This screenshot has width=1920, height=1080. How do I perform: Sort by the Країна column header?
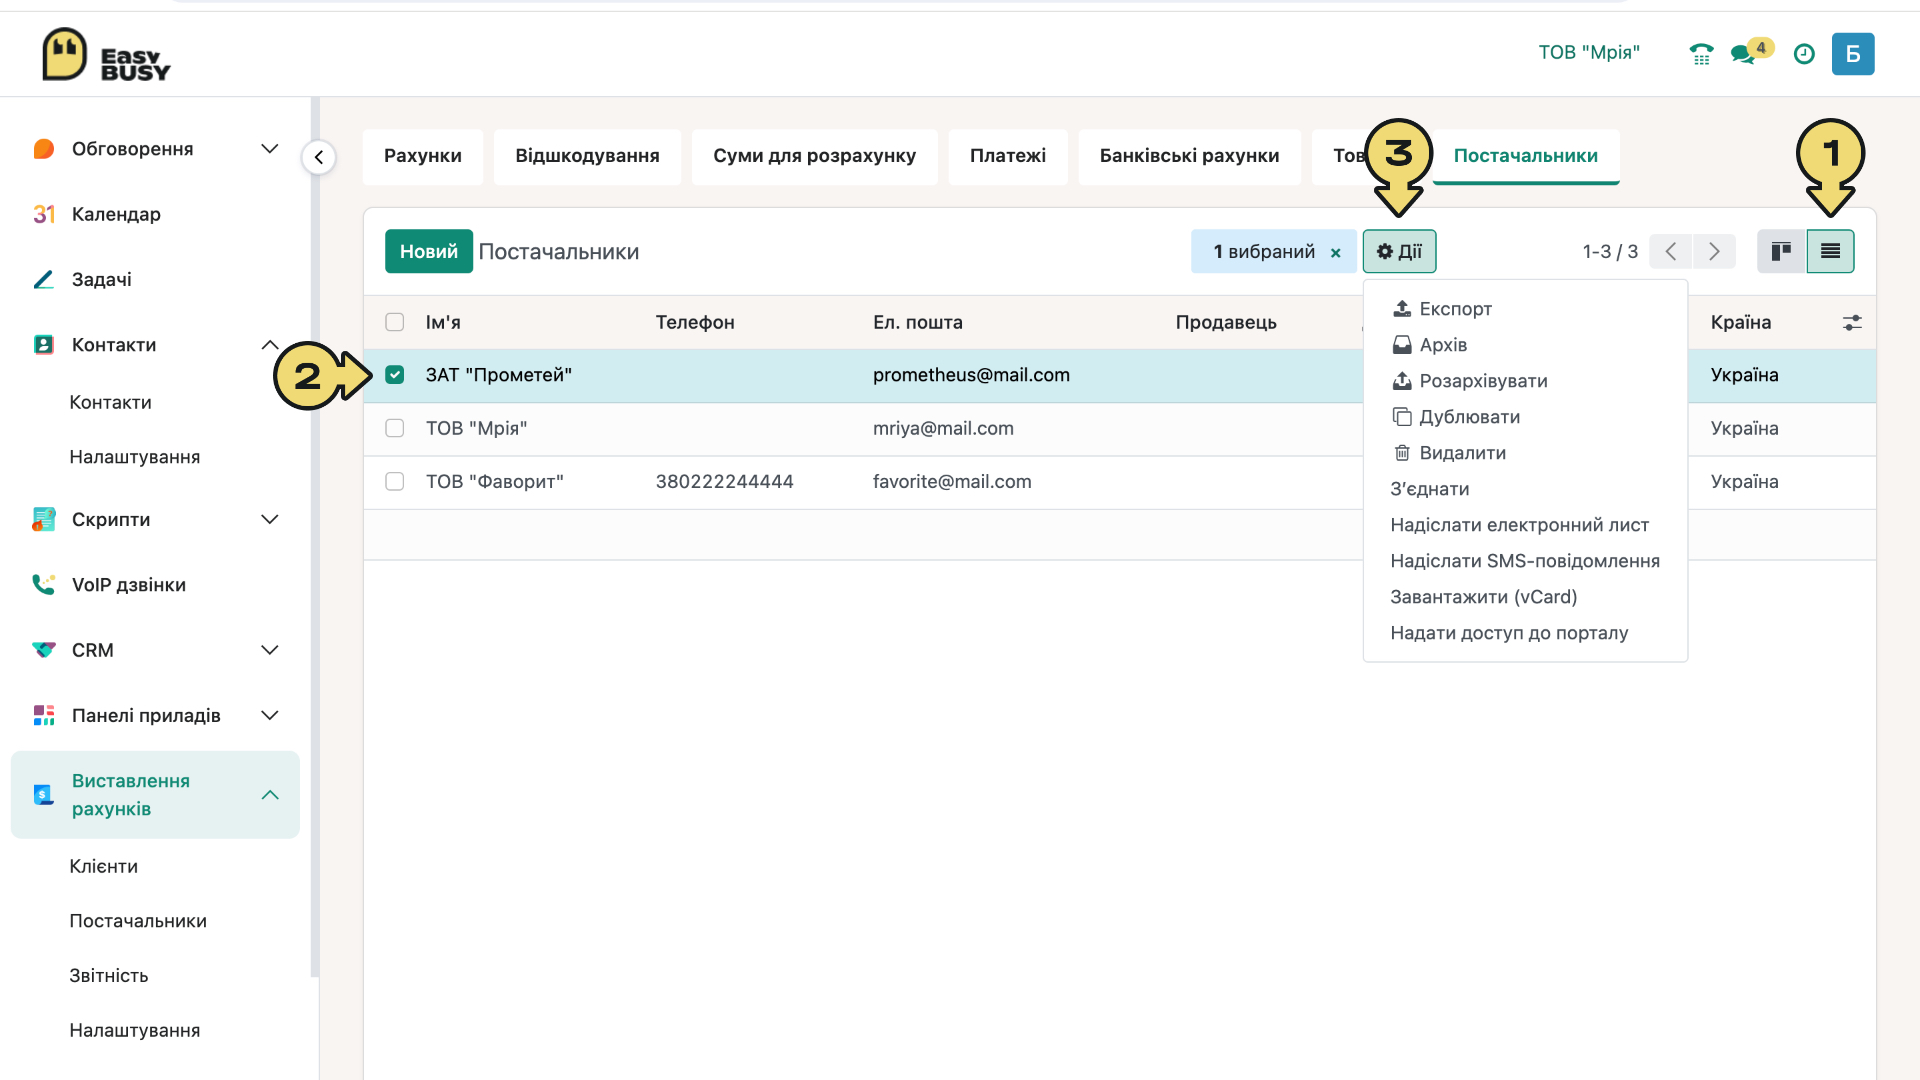[x=1741, y=322]
